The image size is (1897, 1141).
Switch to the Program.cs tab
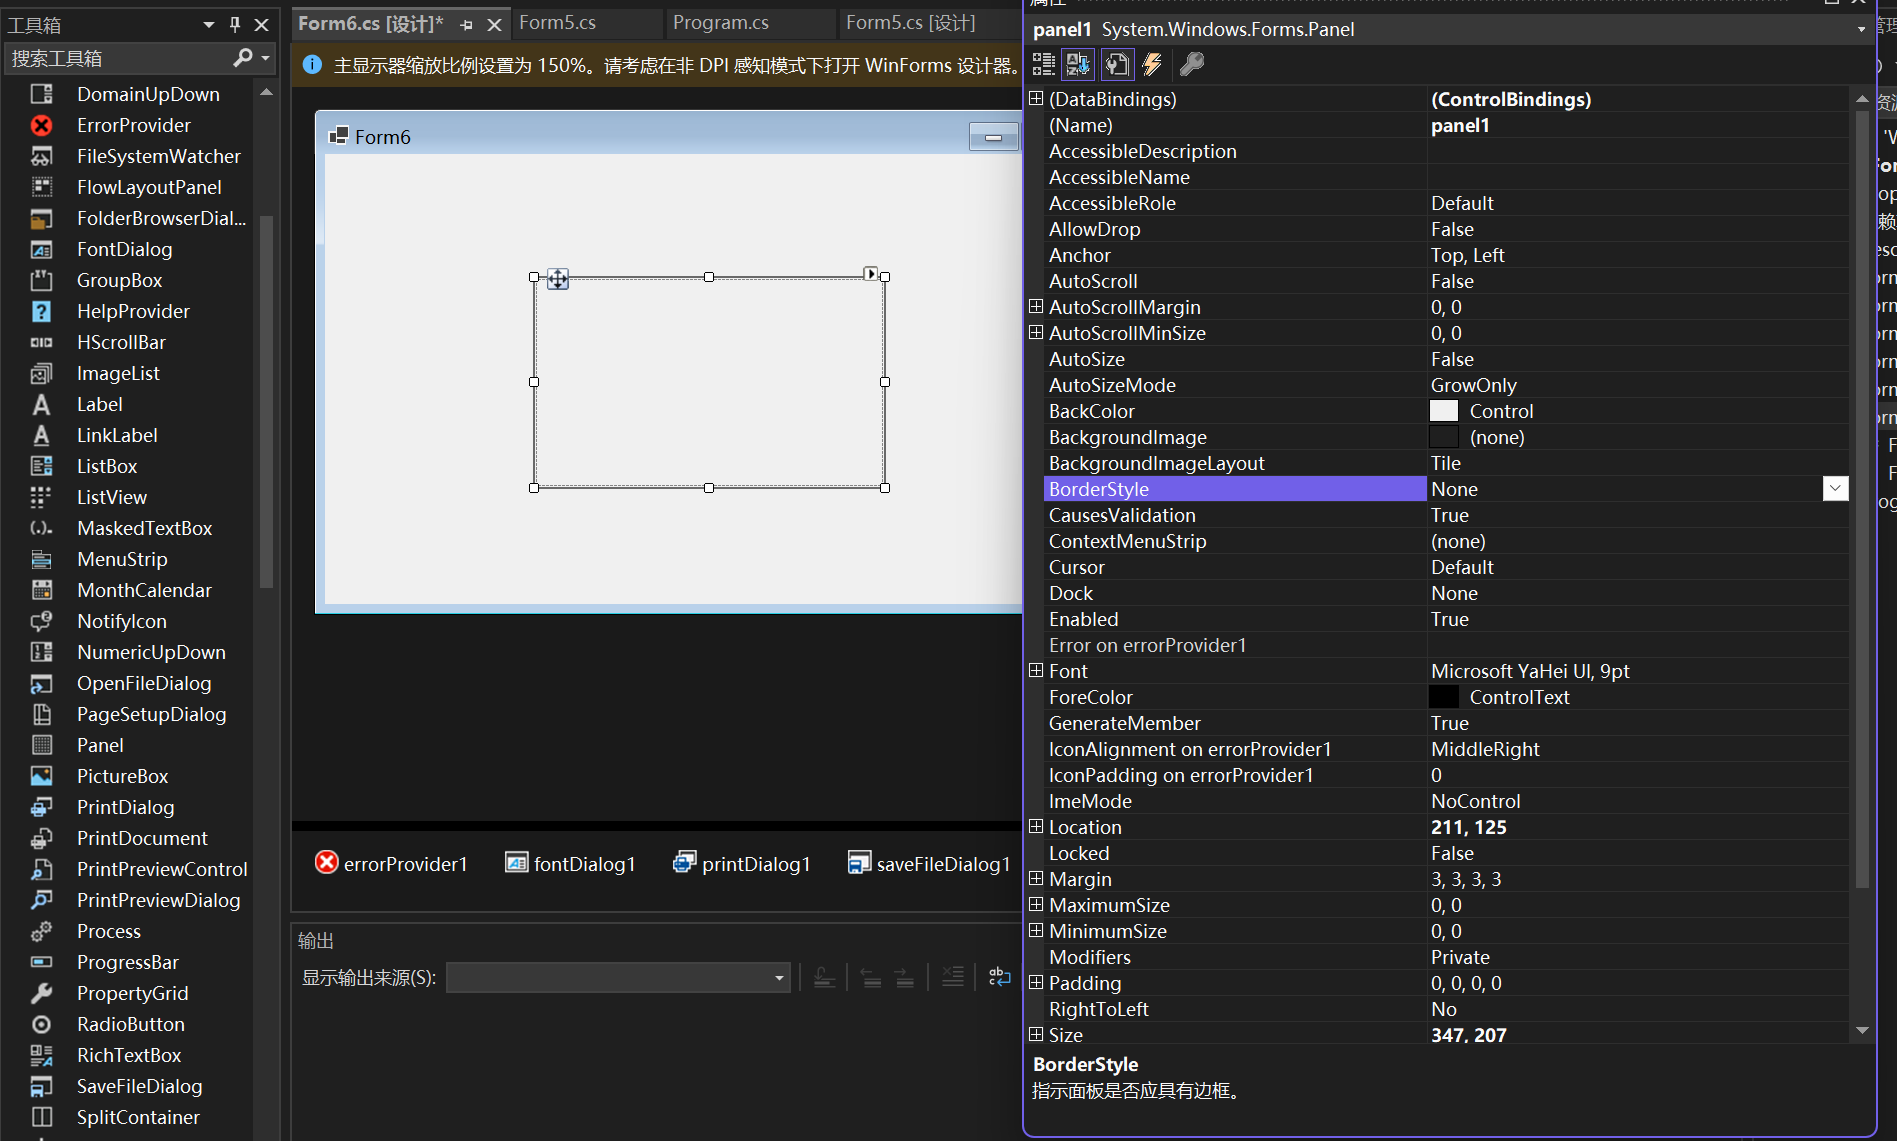pos(721,22)
